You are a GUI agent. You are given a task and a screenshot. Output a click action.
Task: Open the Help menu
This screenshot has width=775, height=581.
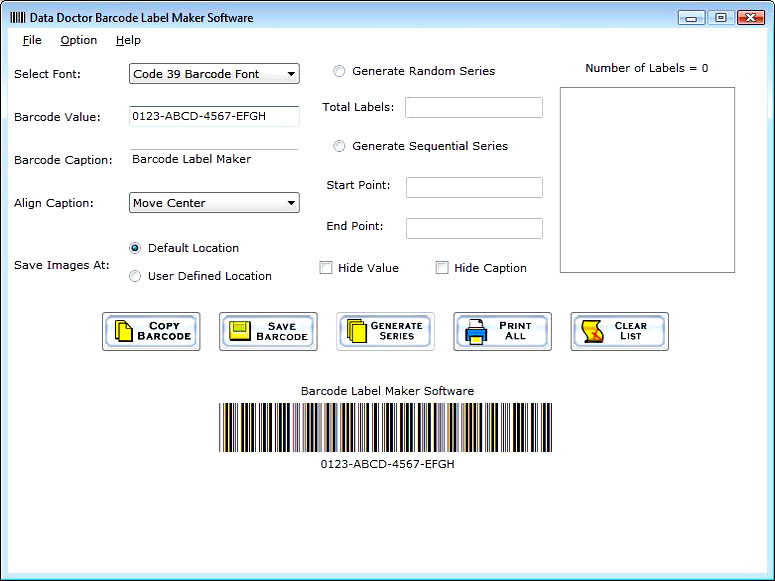click(x=128, y=40)
